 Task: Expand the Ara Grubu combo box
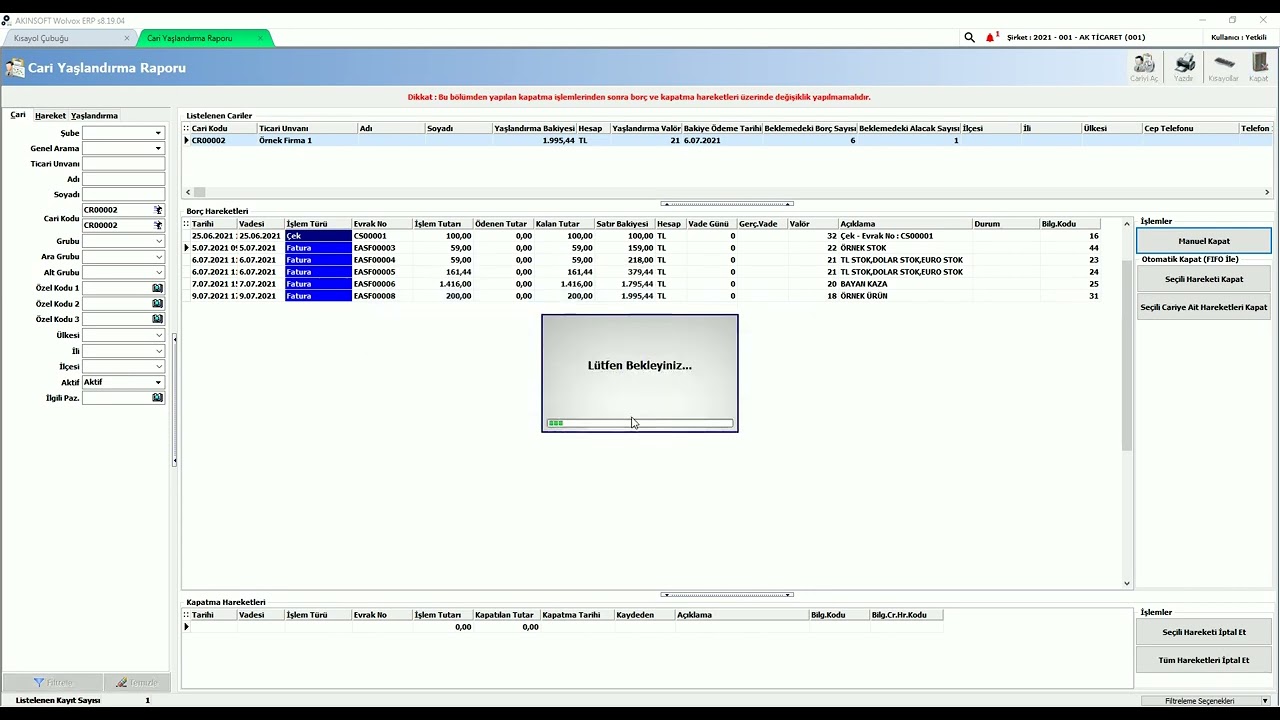[x=158, y=257]
